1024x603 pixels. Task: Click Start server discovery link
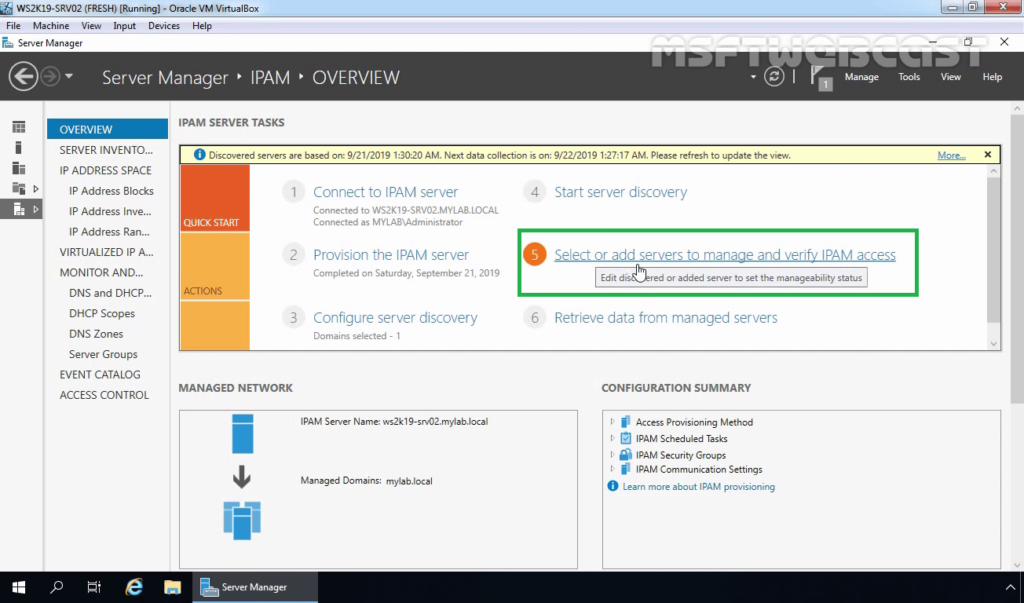point(620,192)
